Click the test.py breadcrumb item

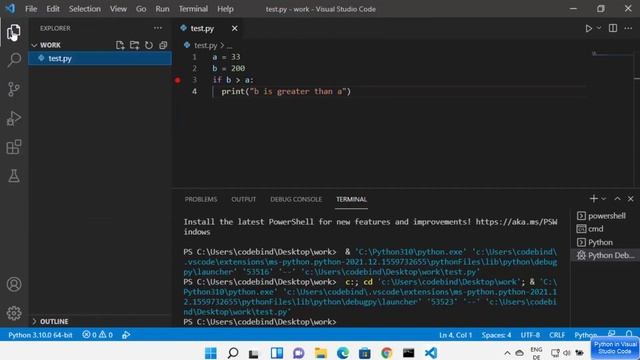(x=205, y=45)
